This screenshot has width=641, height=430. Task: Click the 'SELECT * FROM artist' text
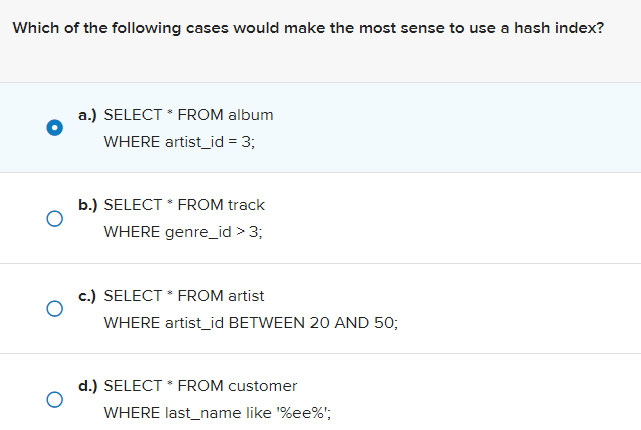click(x=184, y=296)
